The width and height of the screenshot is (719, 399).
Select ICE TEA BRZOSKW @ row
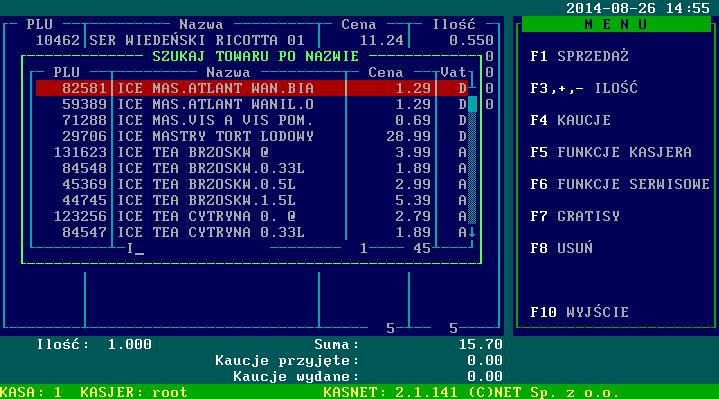pos(252,152)
